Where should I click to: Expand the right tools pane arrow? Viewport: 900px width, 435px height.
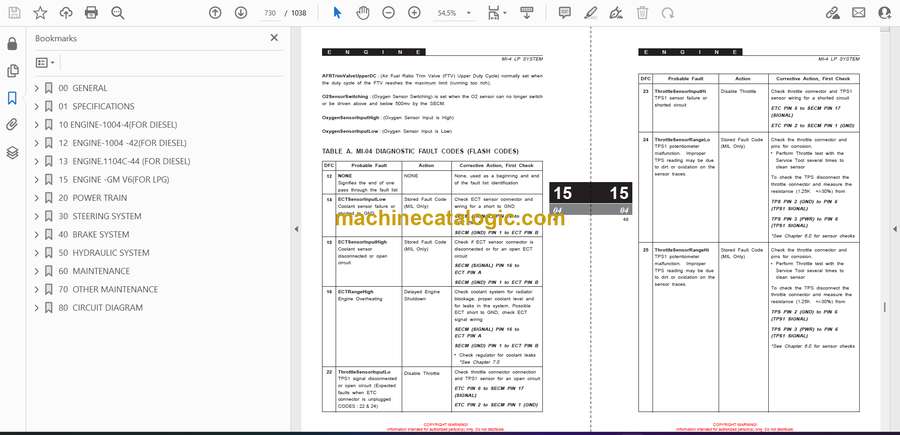[x=895, y=229]
